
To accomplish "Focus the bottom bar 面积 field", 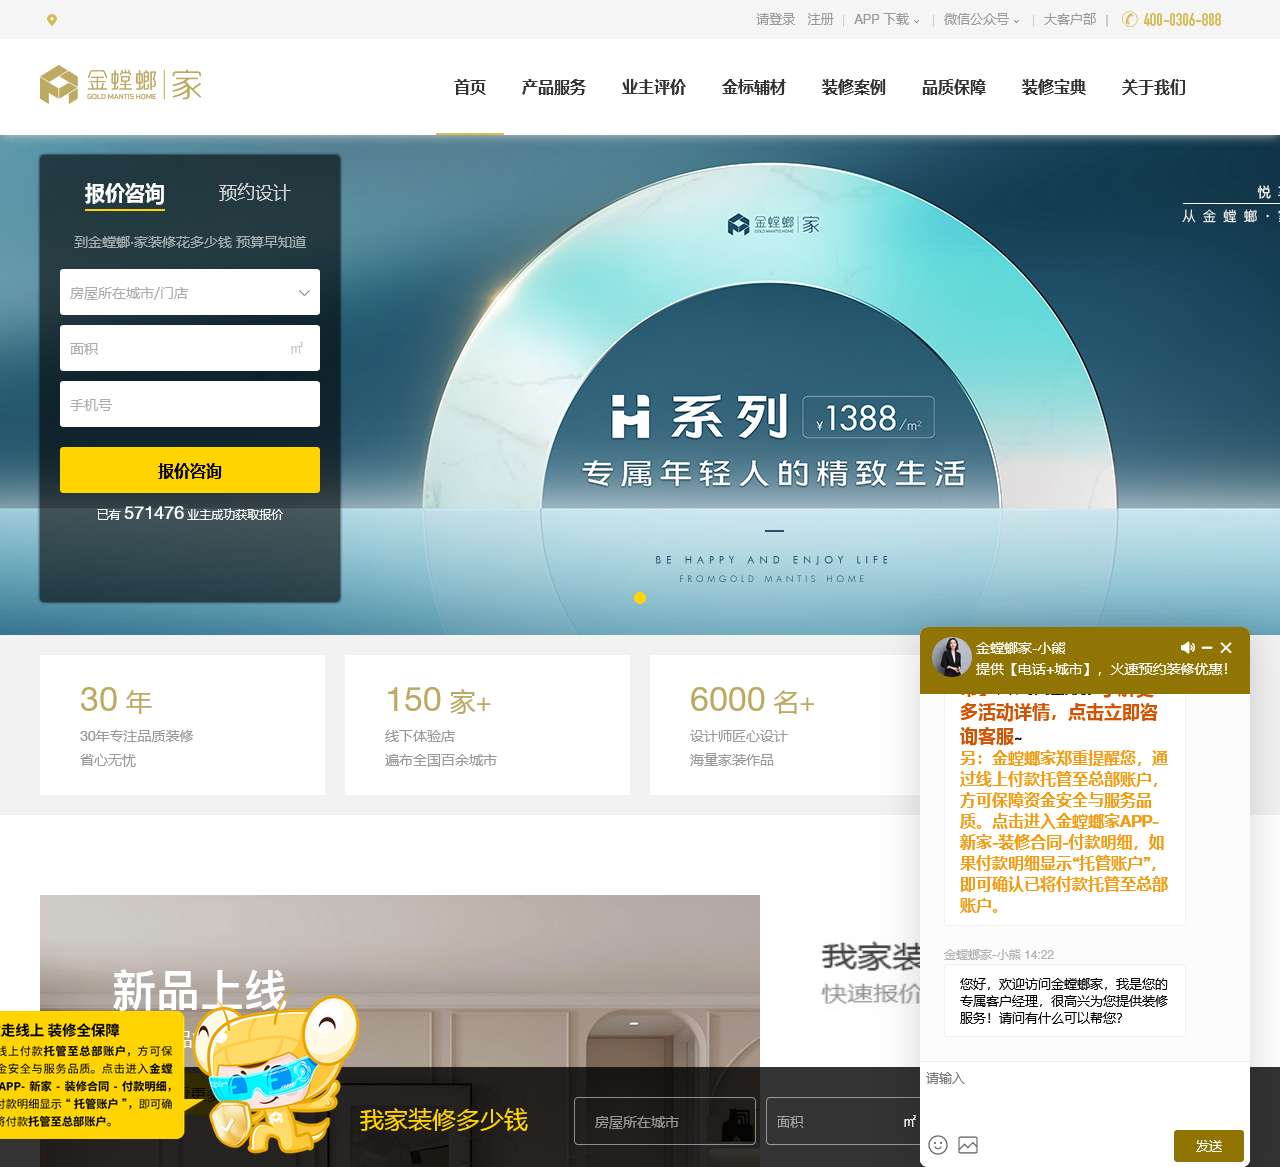I will coord(843,1121).
